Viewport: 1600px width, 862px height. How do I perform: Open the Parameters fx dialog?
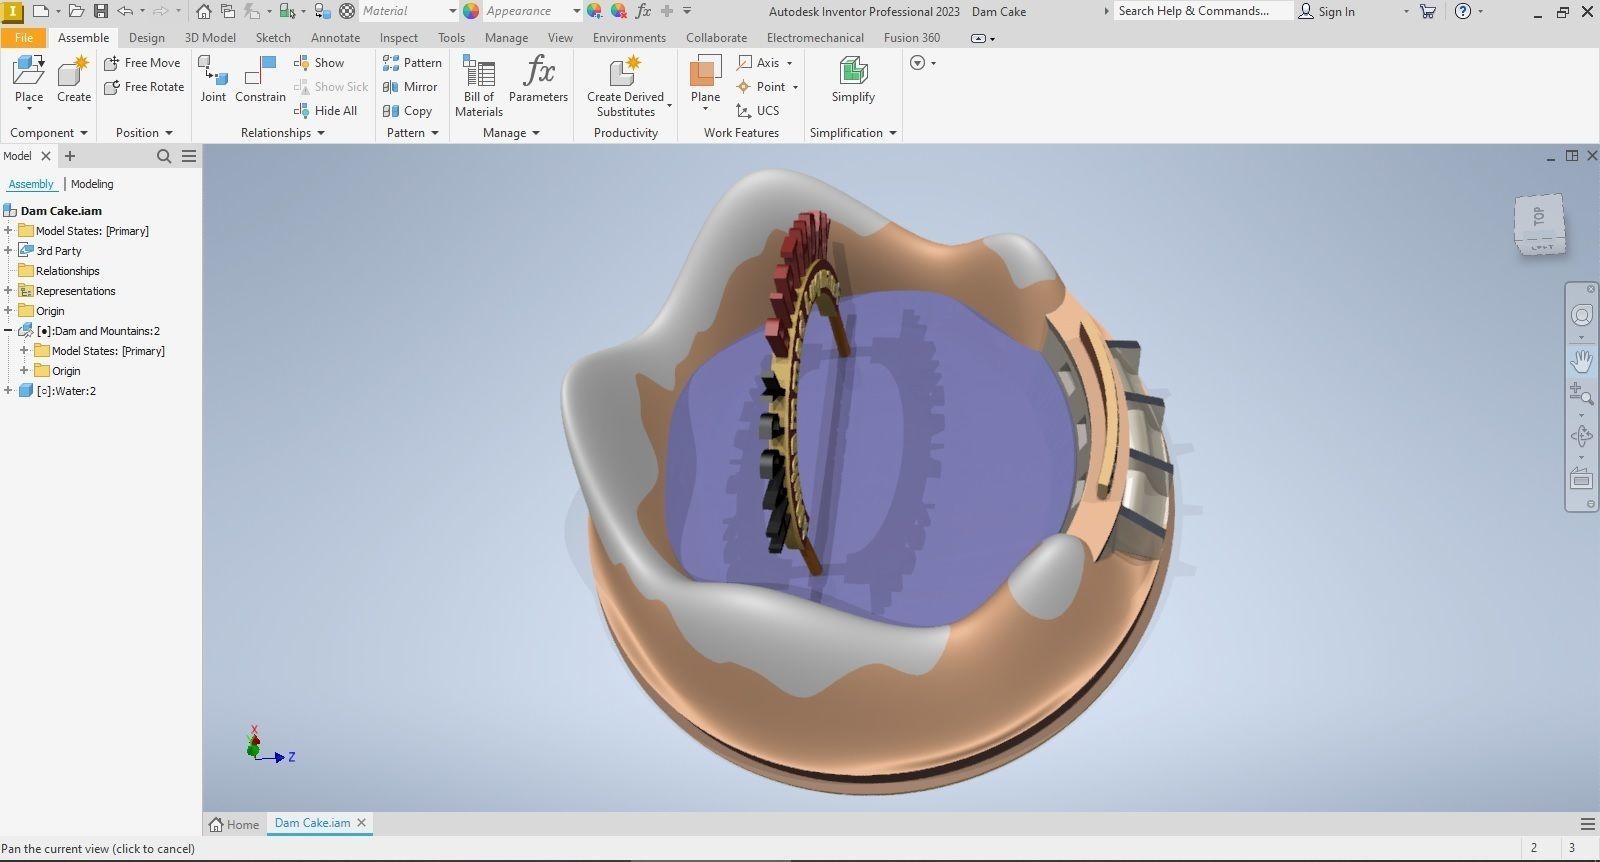click(538, 80)
